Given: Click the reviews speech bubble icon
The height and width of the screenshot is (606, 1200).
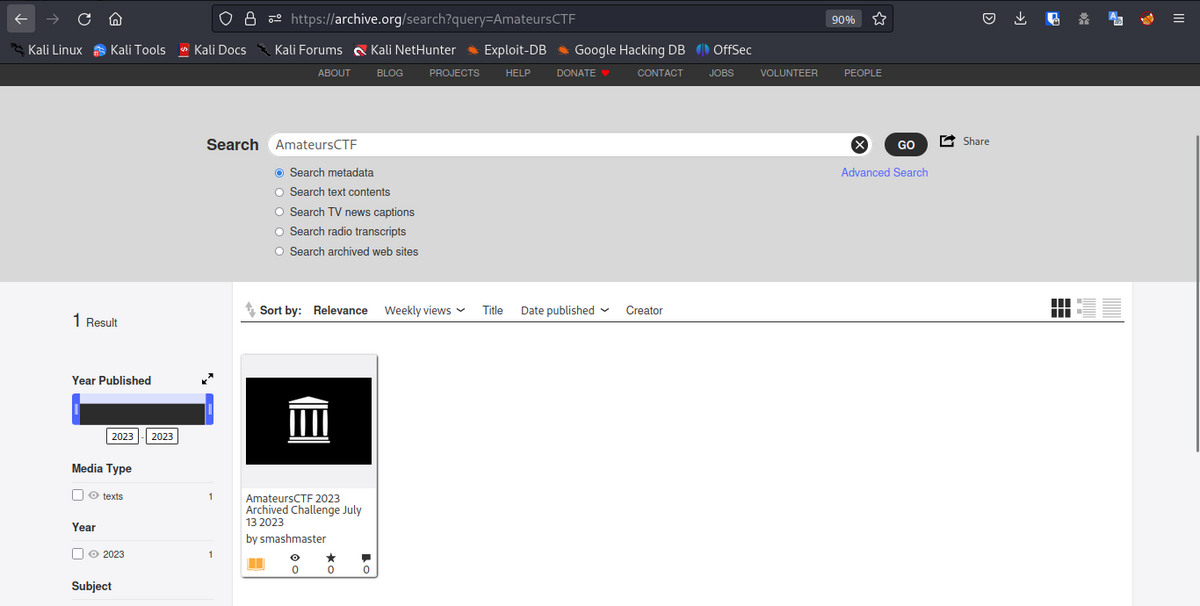Looking at the screenshot, I should pos(366,558).
